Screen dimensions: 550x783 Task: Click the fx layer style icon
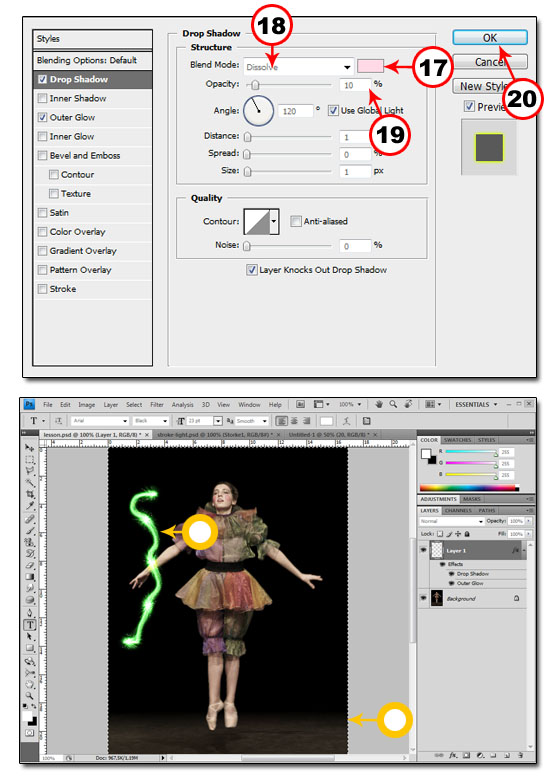pyautogui.click(x=453, y=755)
